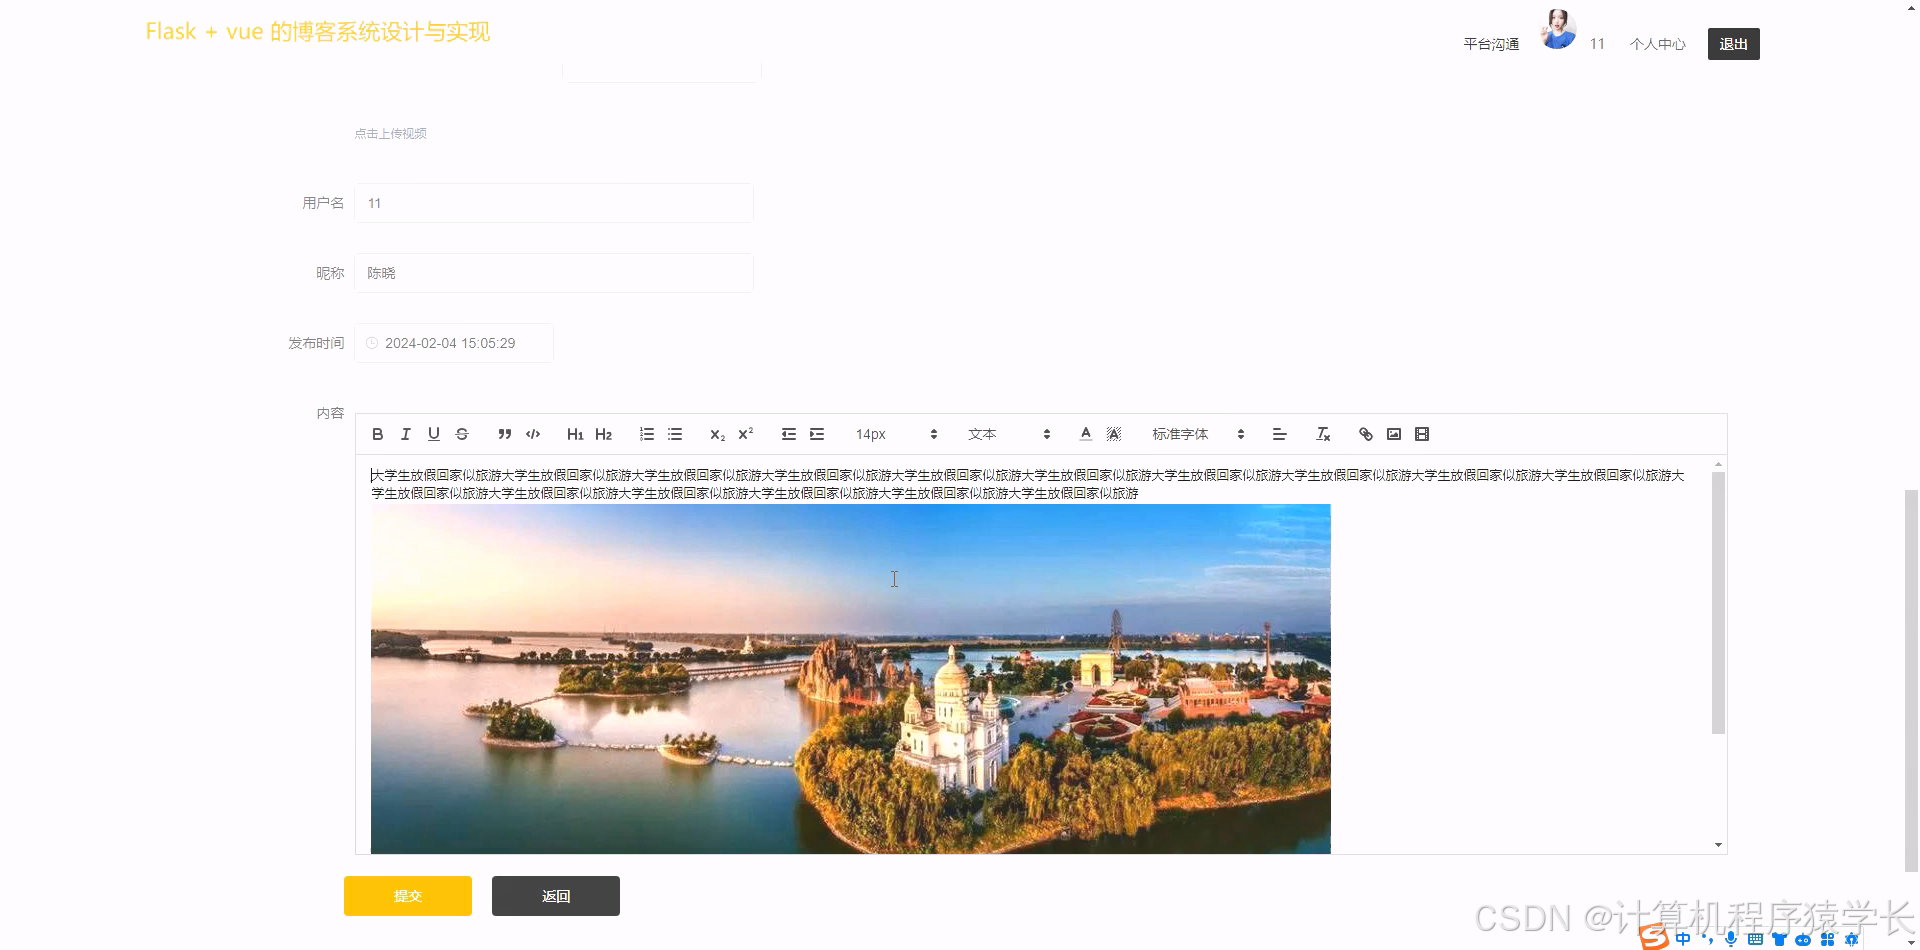Open the 标准字体 font family dropdown
Viewport: 1920px width, 950px height.
pos(1198,434)
